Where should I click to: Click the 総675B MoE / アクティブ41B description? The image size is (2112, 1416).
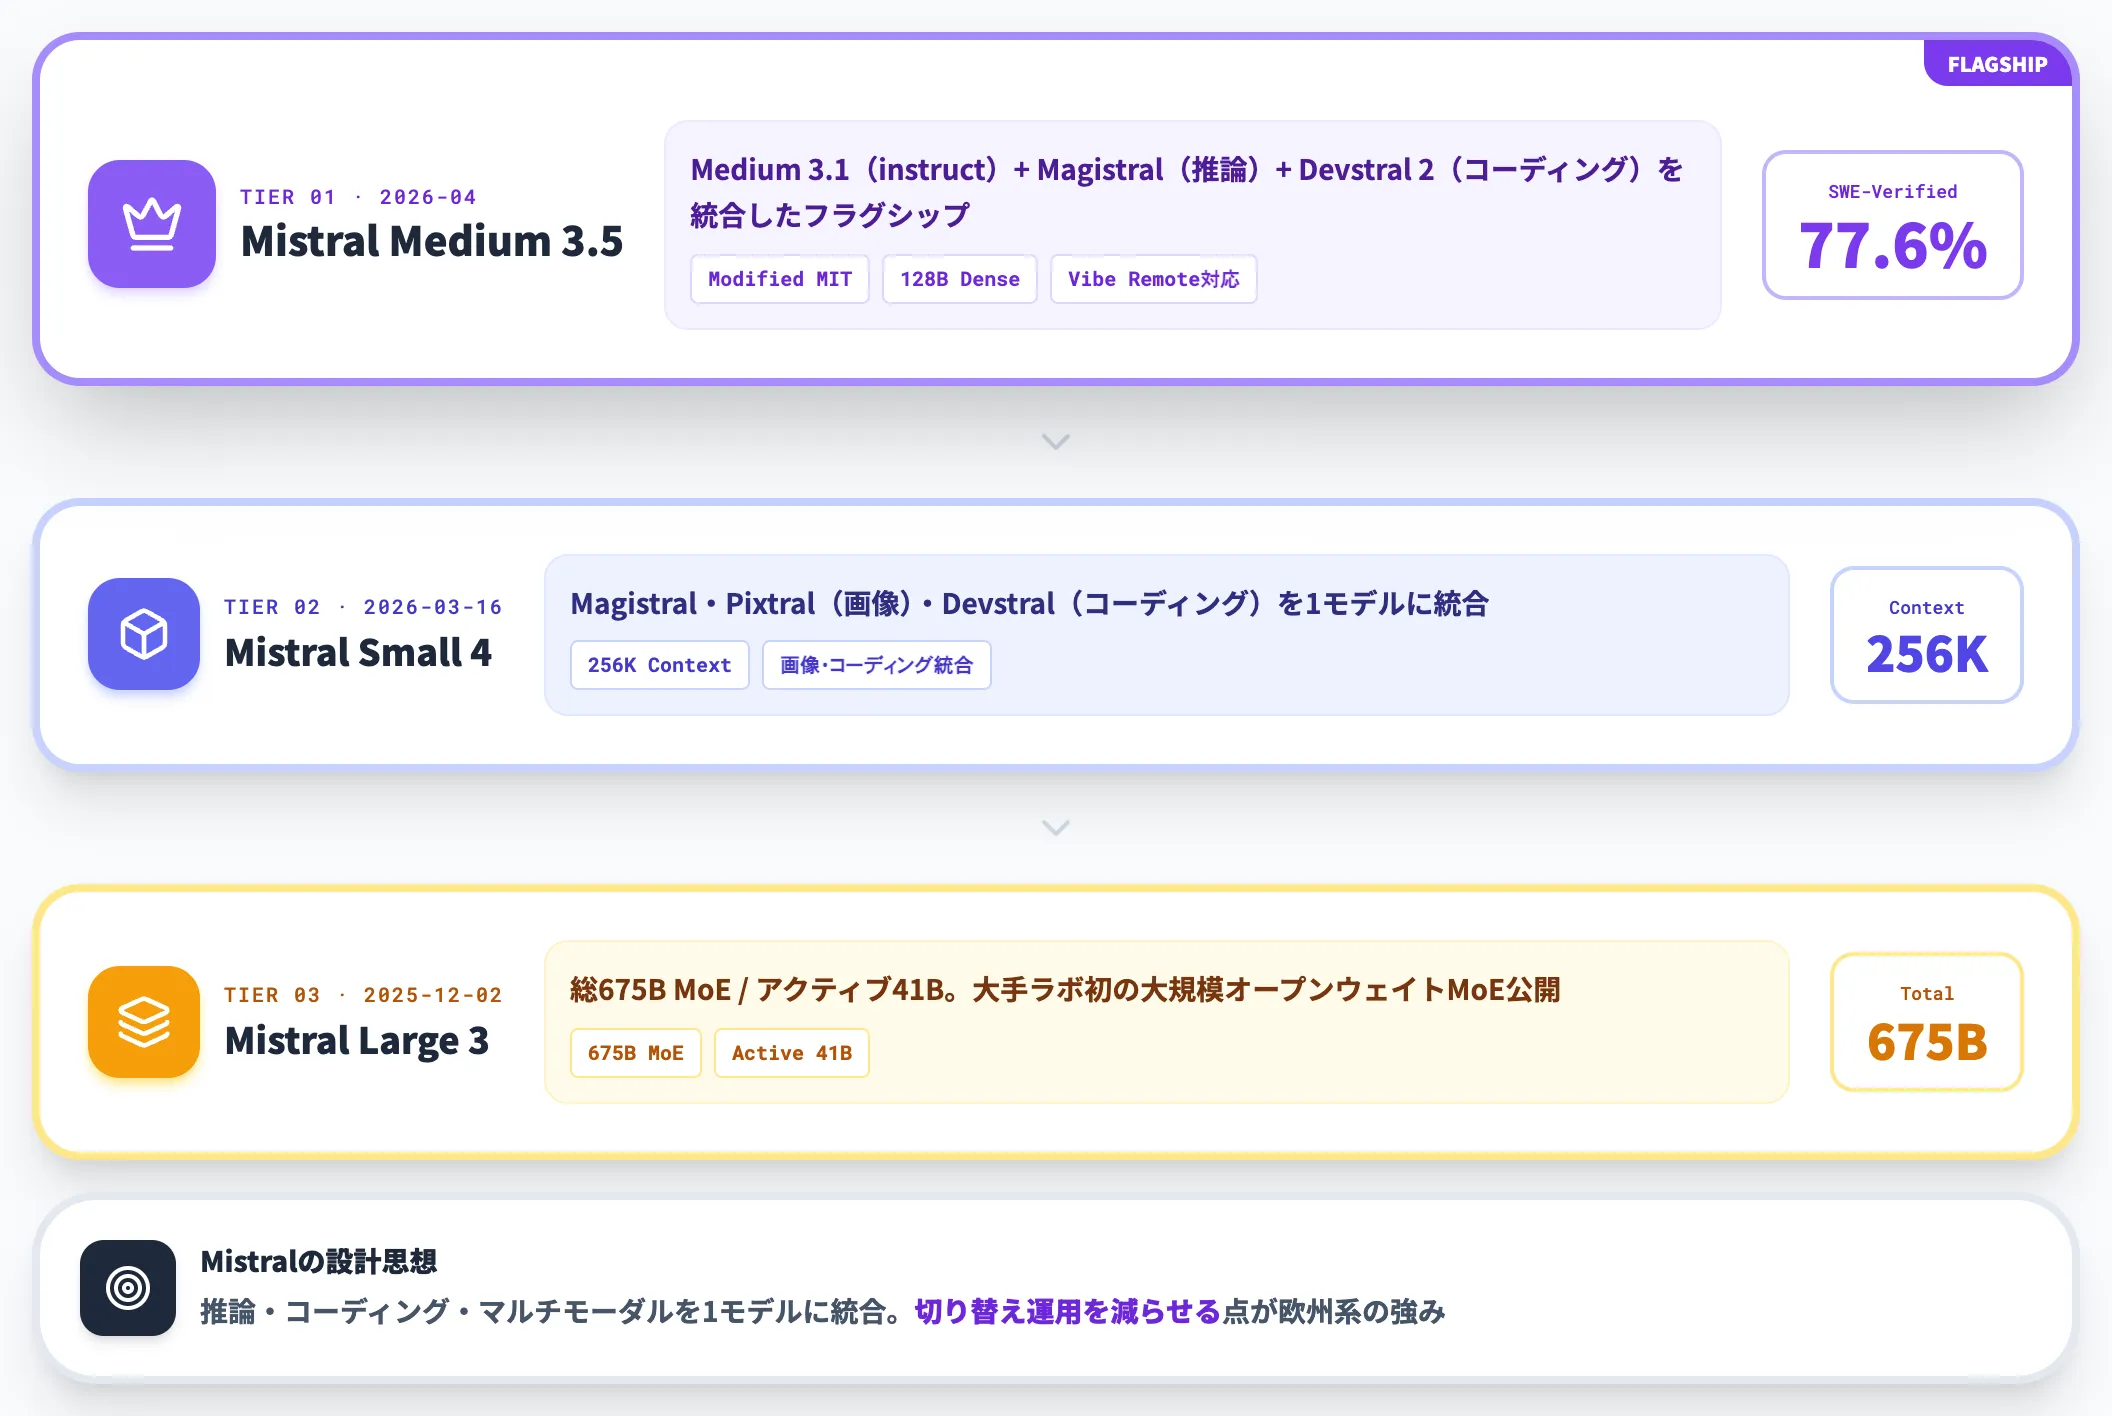(x=1065, y=990)
